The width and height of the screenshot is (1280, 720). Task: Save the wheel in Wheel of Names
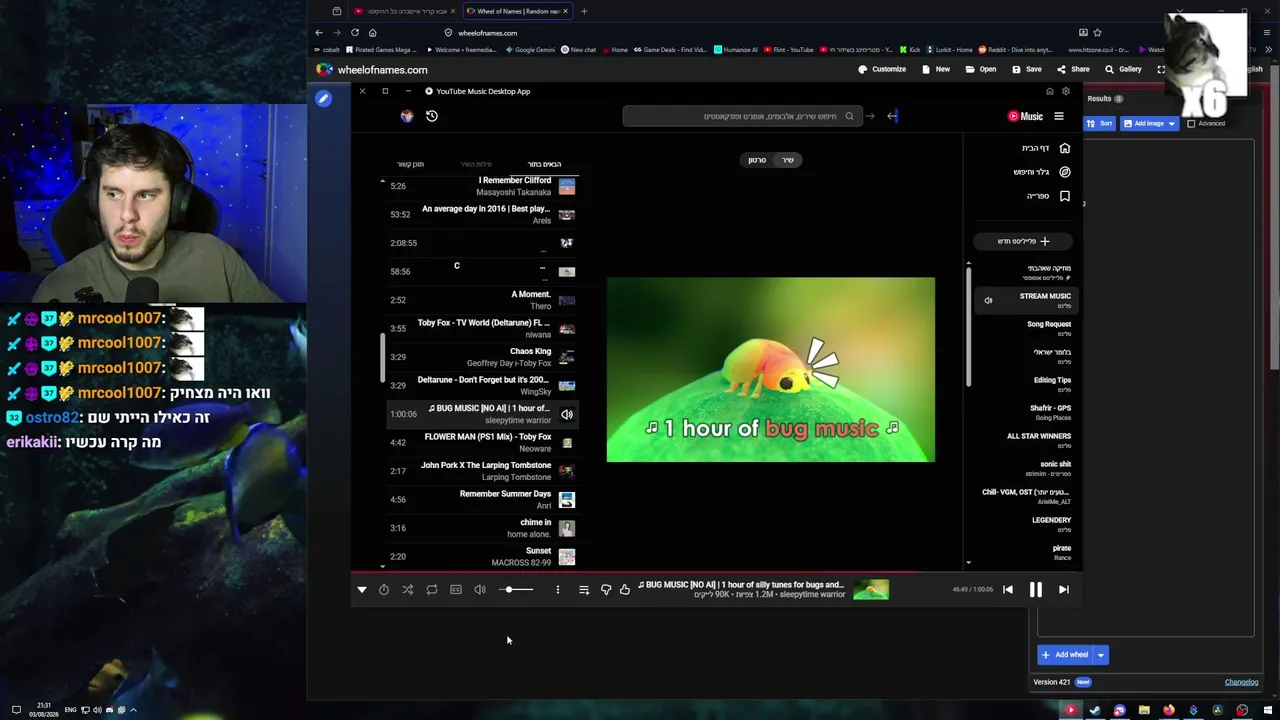tap(1027, 70)
